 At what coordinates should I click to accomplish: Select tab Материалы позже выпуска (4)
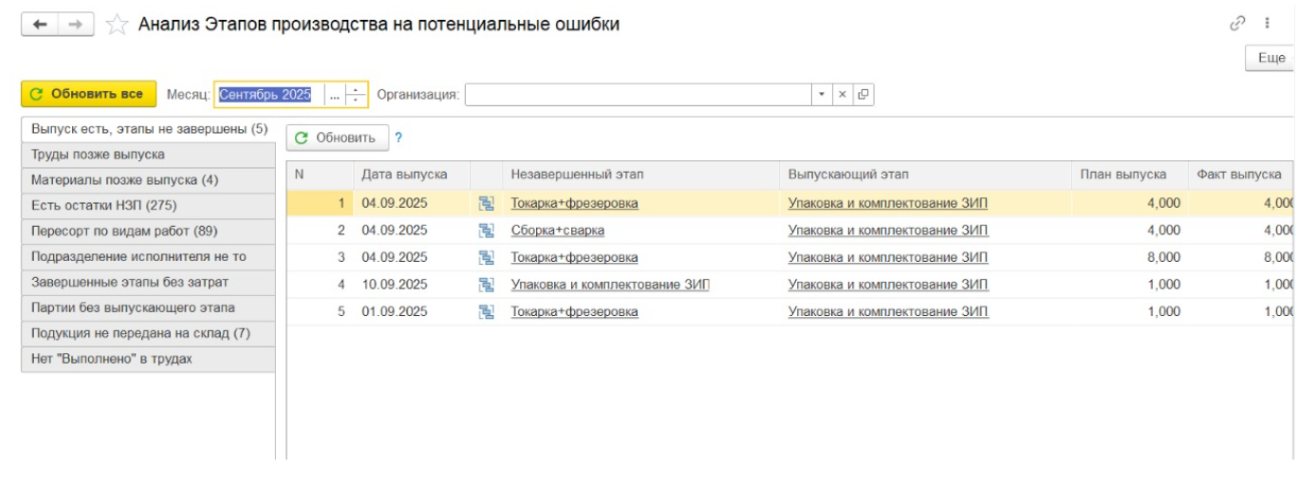coord(148,180)
